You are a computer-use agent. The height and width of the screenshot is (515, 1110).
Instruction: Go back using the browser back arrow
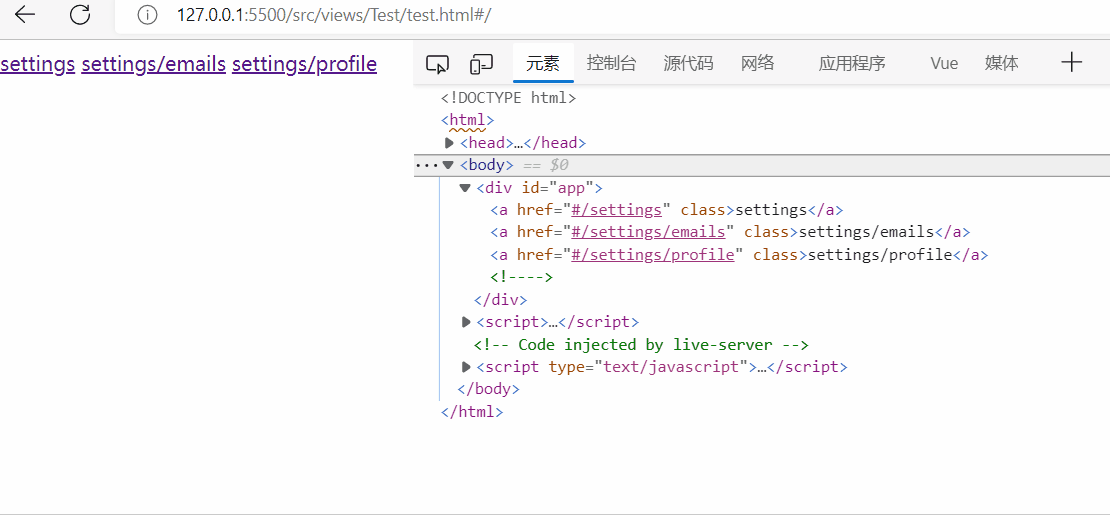coord(25,15)
